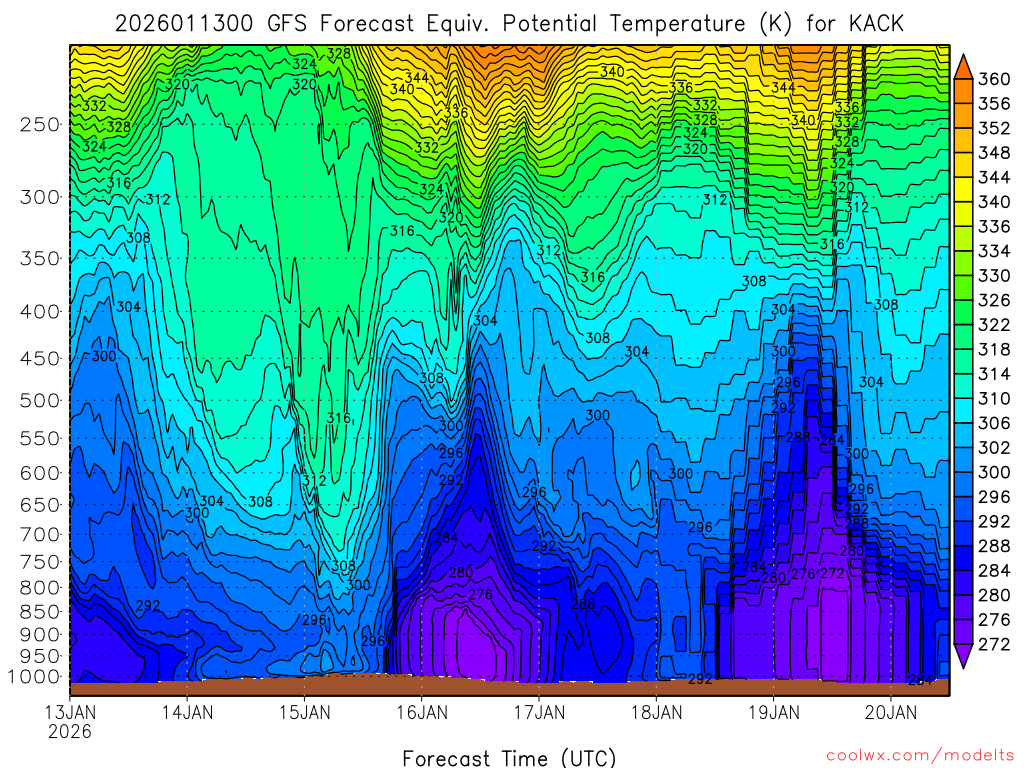Image resolution: width=1024 pixels, height=768 pixels.
Task: Click the 300 pressure level label on left axis
Action: tap(40, 197)
